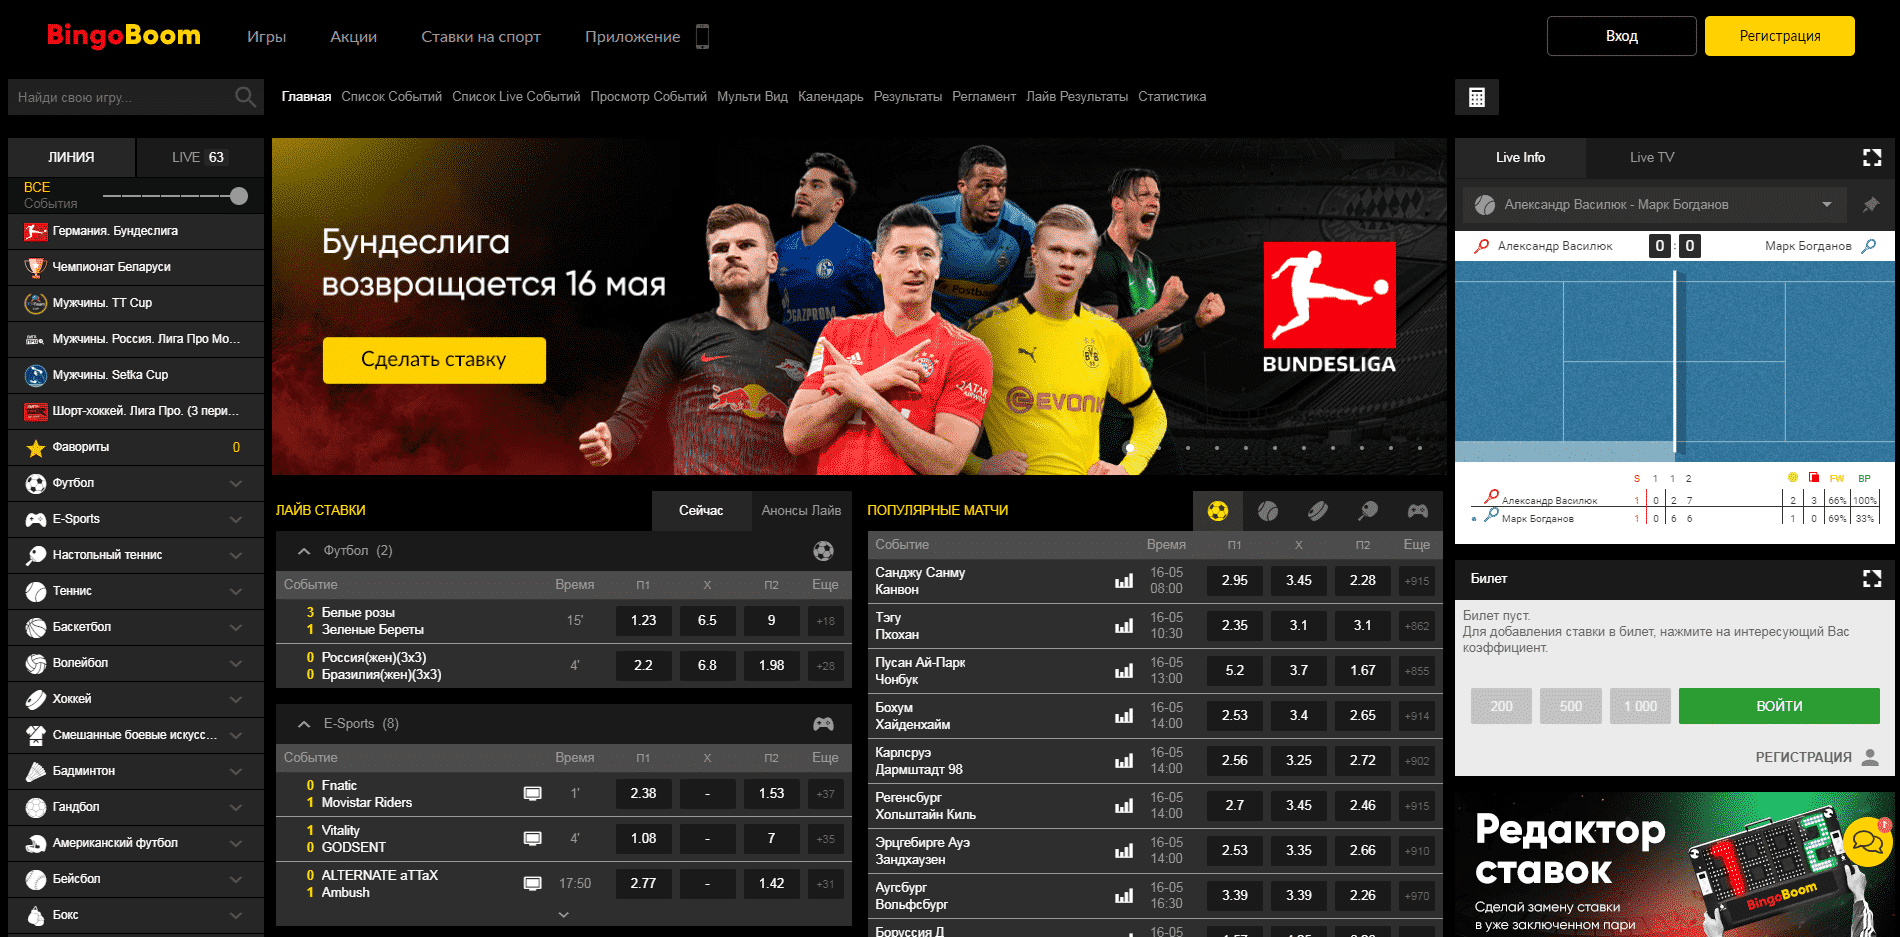This screenshot has width=1900, height=937.
Task: Click the mobile phone app icon
Action: click(702, 37)
